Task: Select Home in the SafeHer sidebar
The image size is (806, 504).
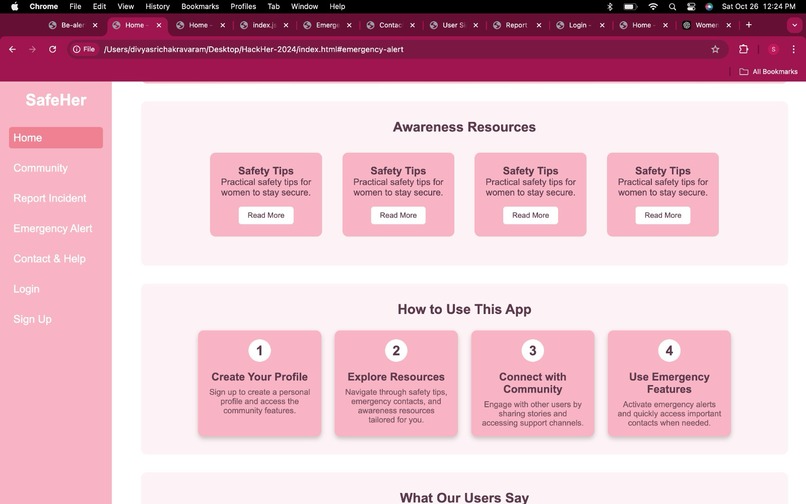Action: tap(56, 138)
